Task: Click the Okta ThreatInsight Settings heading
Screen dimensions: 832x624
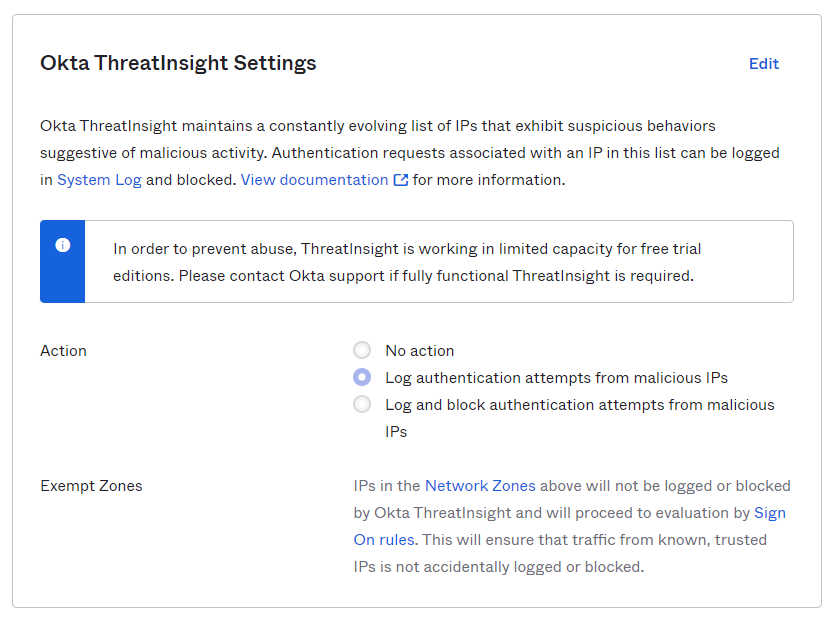Action: [x=178, y=63]
